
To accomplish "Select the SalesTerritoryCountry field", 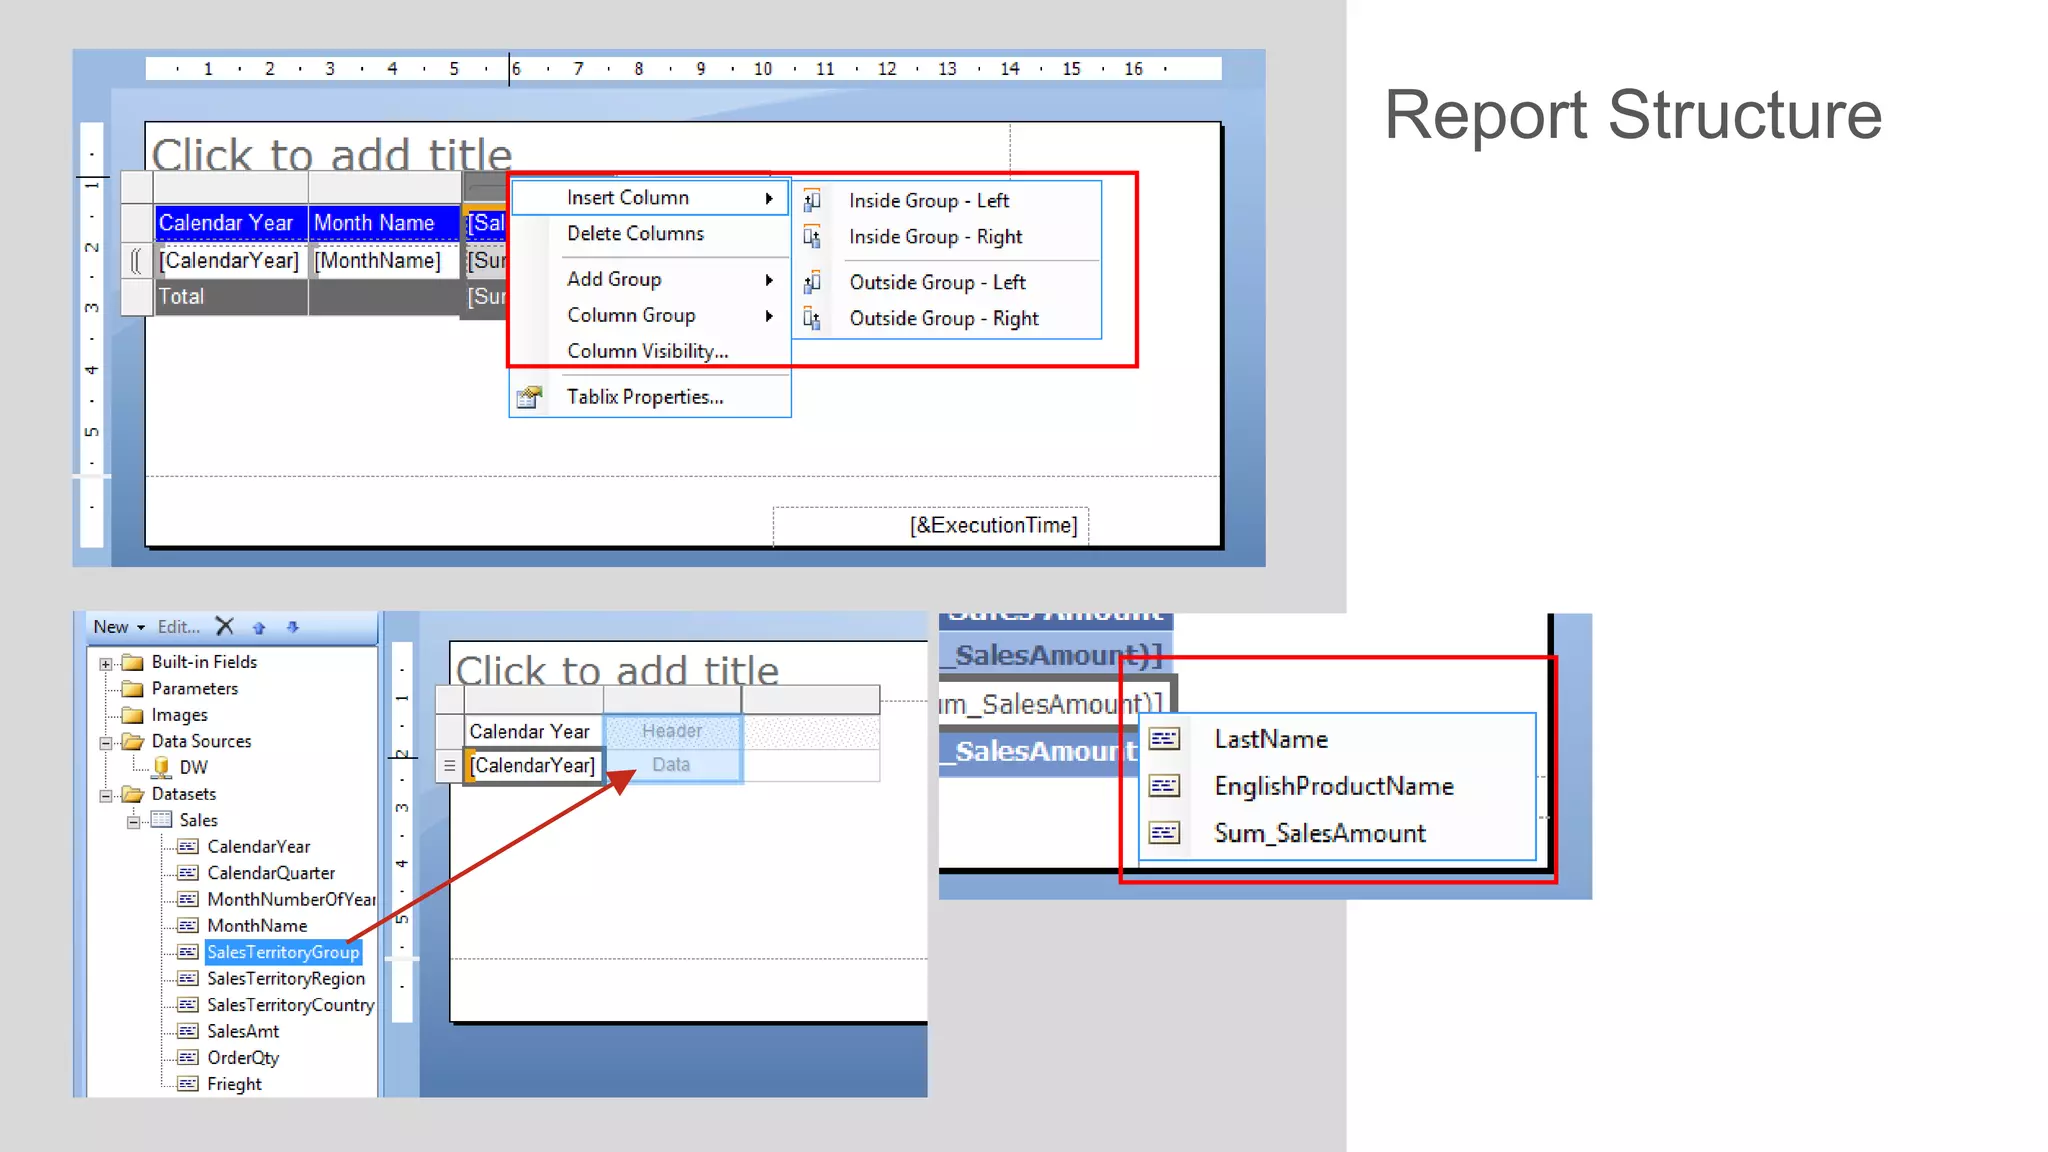I will 290,1005.
